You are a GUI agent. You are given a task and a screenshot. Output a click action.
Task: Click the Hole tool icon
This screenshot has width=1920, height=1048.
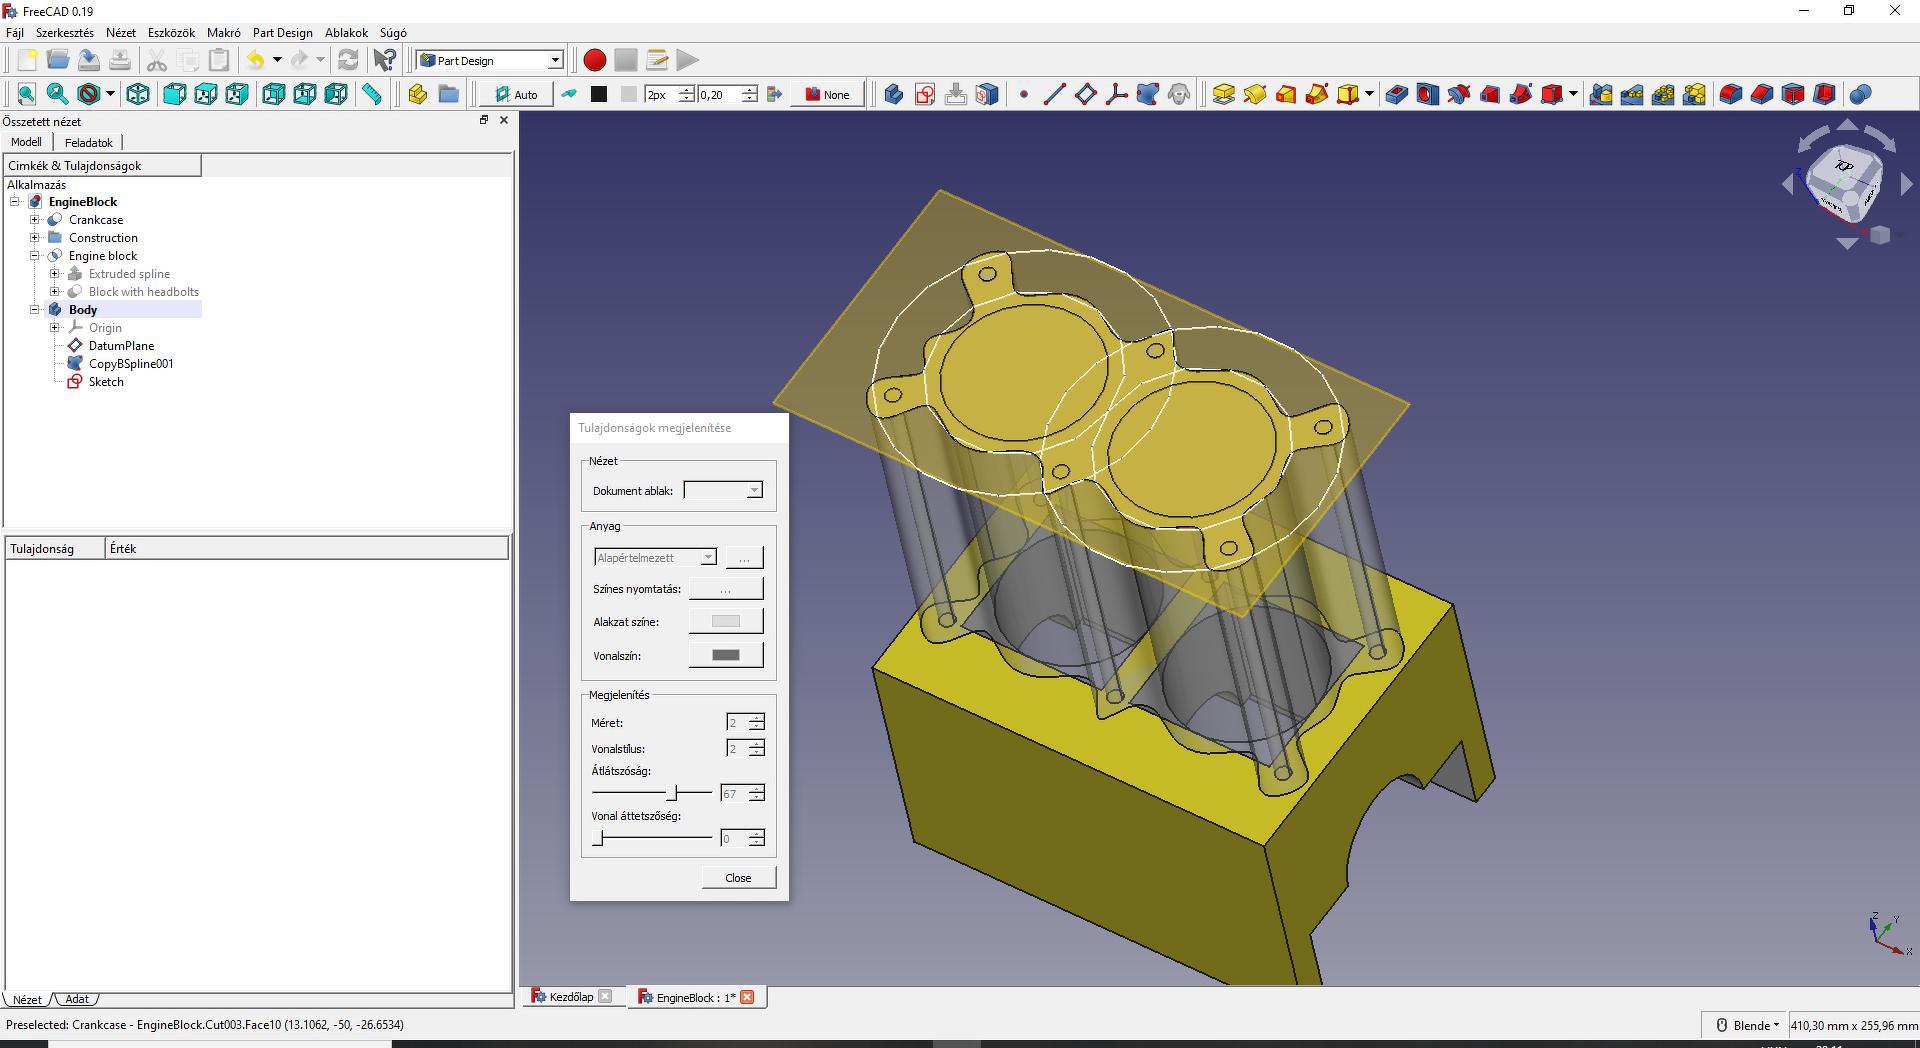pyautogui.click(x=1428, y=94)
